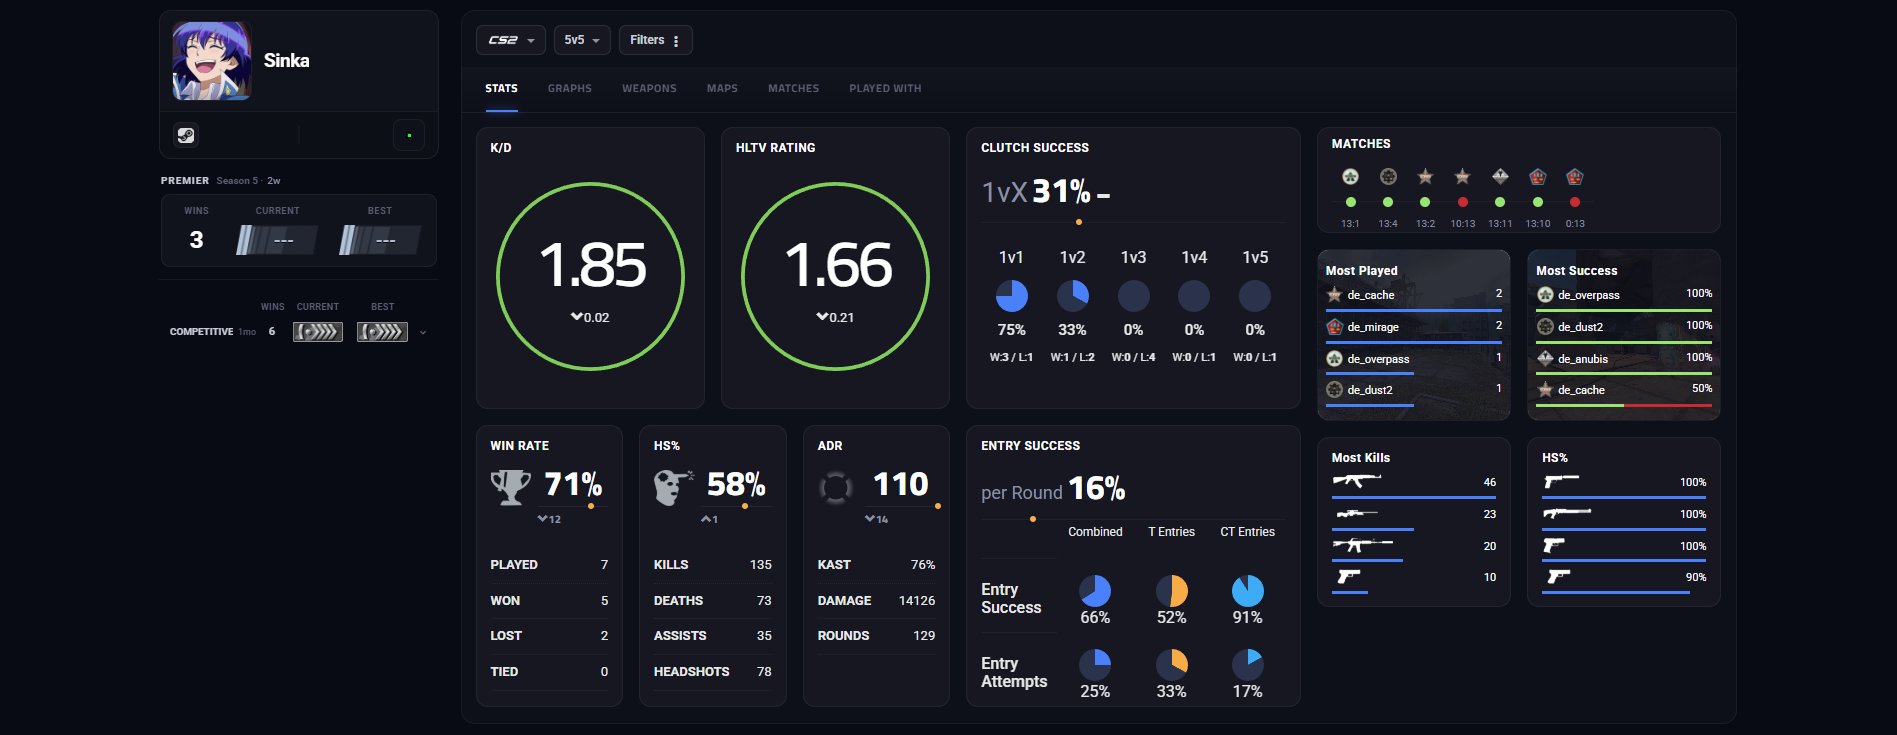Open the Played With tab
The height and width of the screenshot is (735, 1897).
(x=885, y=89)
